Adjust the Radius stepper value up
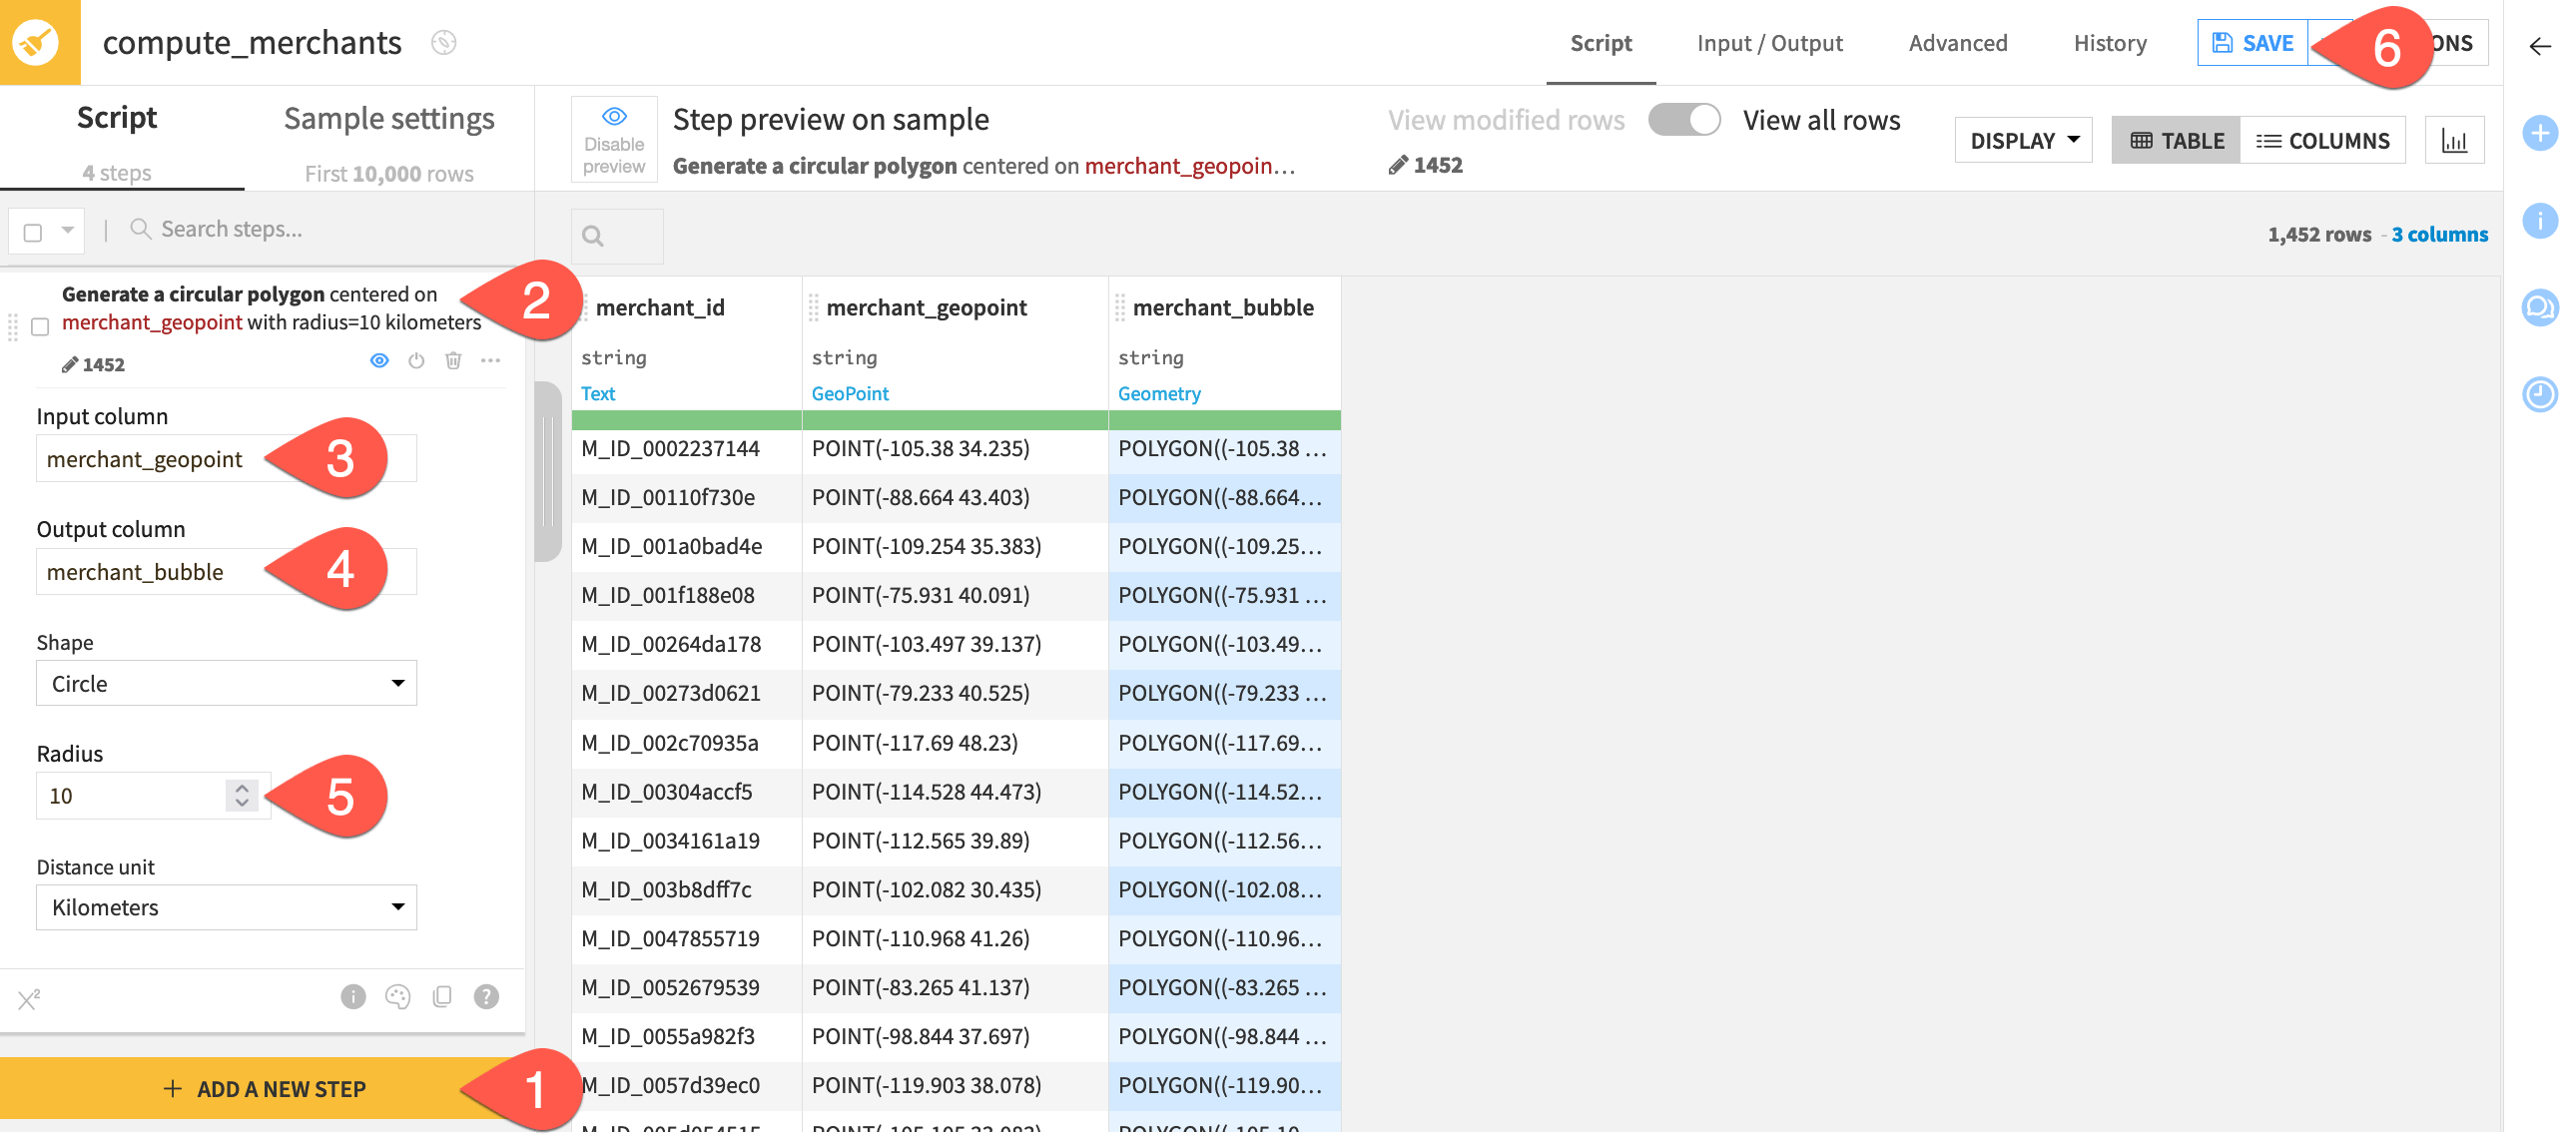Viewport: 2576px width, 1136px height. click(x=242, y=788)
